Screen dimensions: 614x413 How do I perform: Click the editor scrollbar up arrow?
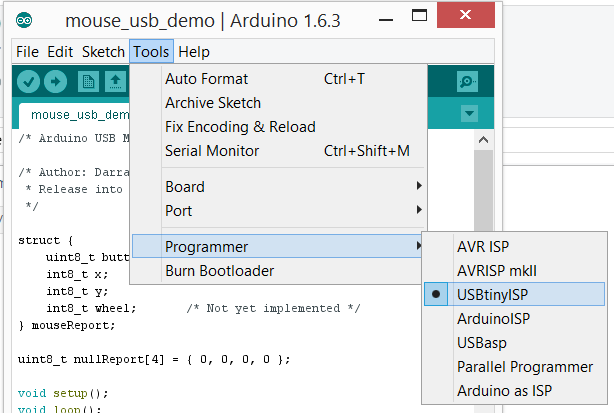coord(483,140)
